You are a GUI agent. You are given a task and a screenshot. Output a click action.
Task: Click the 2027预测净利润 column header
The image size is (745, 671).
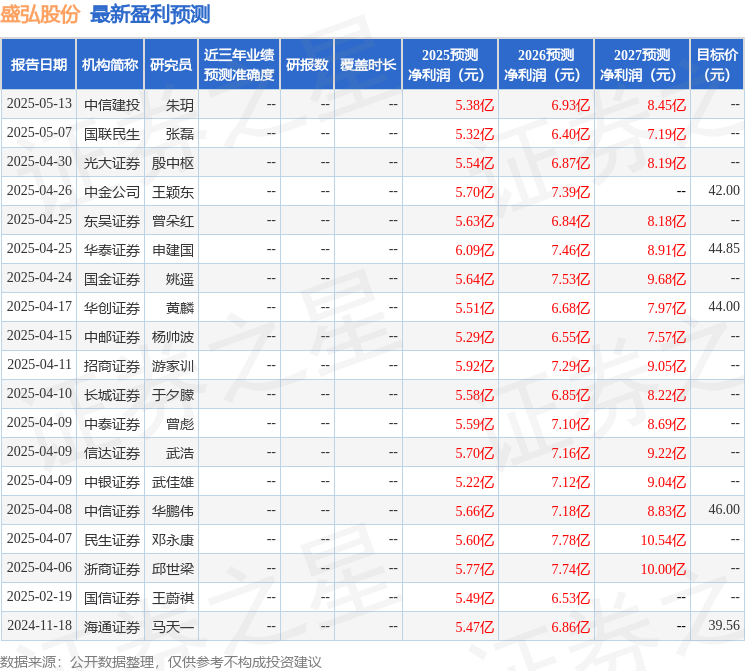point(642,65)
